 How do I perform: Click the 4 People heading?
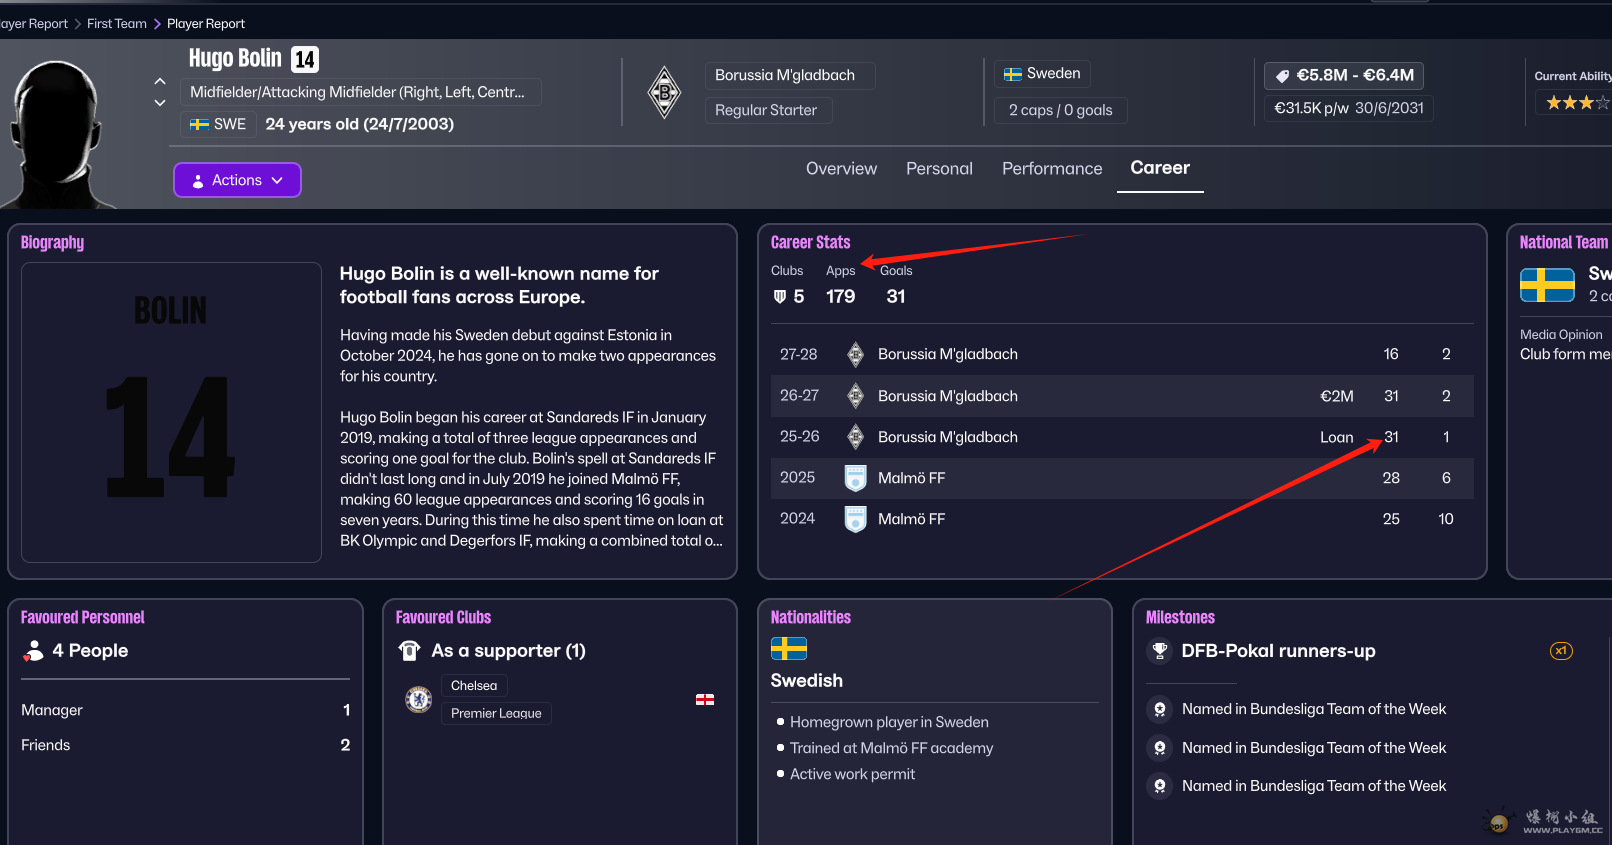click(x=90, y=651)
